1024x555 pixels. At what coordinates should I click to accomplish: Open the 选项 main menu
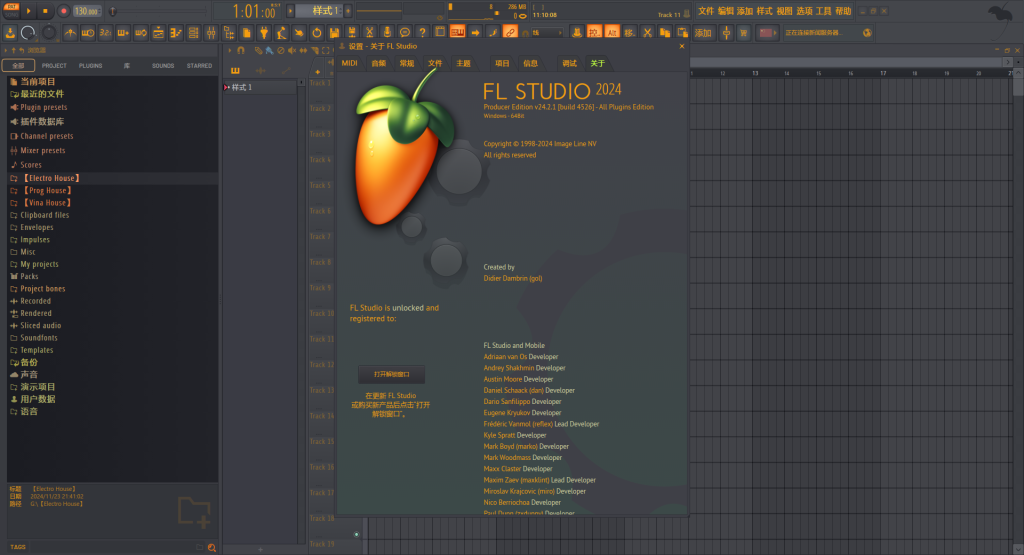(x=804, y=11)
